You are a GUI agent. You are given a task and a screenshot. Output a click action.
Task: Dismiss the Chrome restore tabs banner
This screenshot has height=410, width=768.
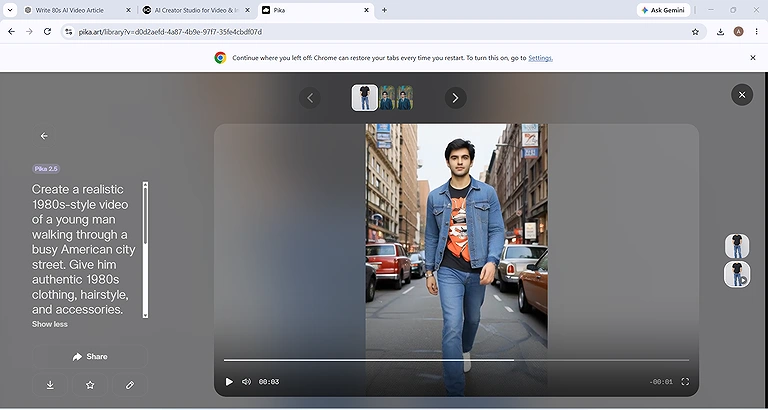tap(753, 58)
